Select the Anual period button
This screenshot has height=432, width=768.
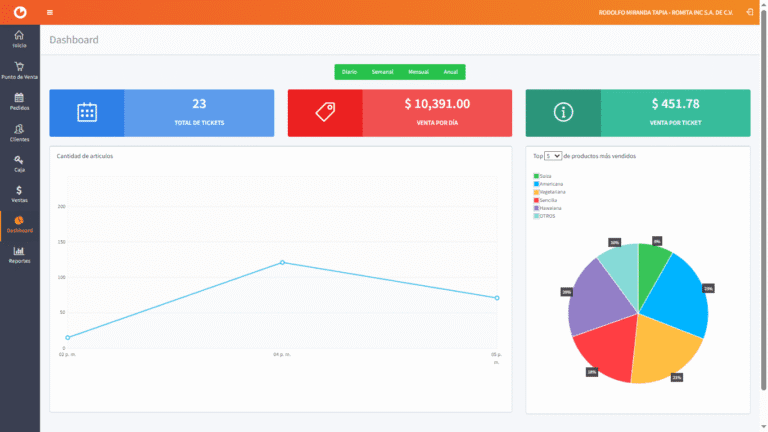point(450,72)
